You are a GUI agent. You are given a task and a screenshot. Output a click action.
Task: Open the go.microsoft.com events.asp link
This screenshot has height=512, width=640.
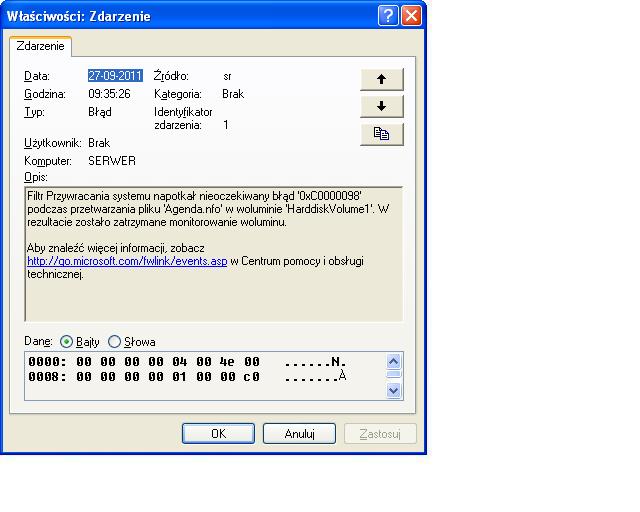pos(127,261)
